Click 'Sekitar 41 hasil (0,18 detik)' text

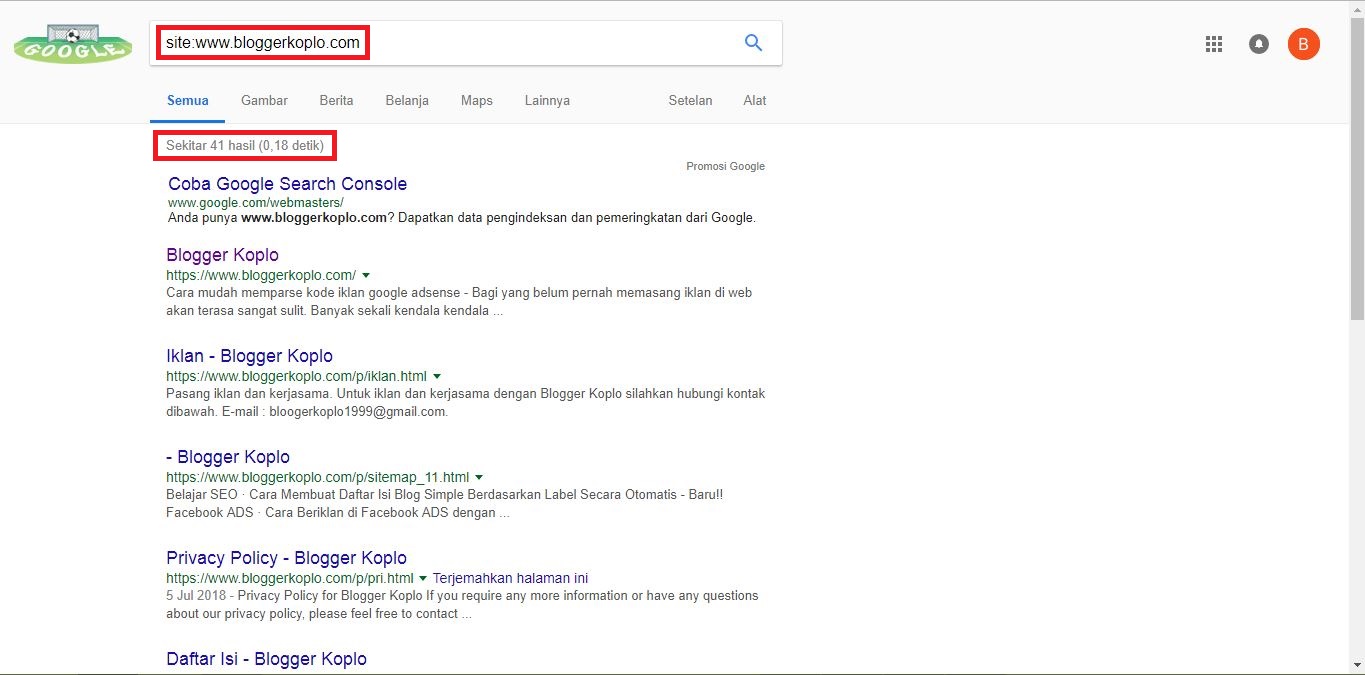coord(245,146)
